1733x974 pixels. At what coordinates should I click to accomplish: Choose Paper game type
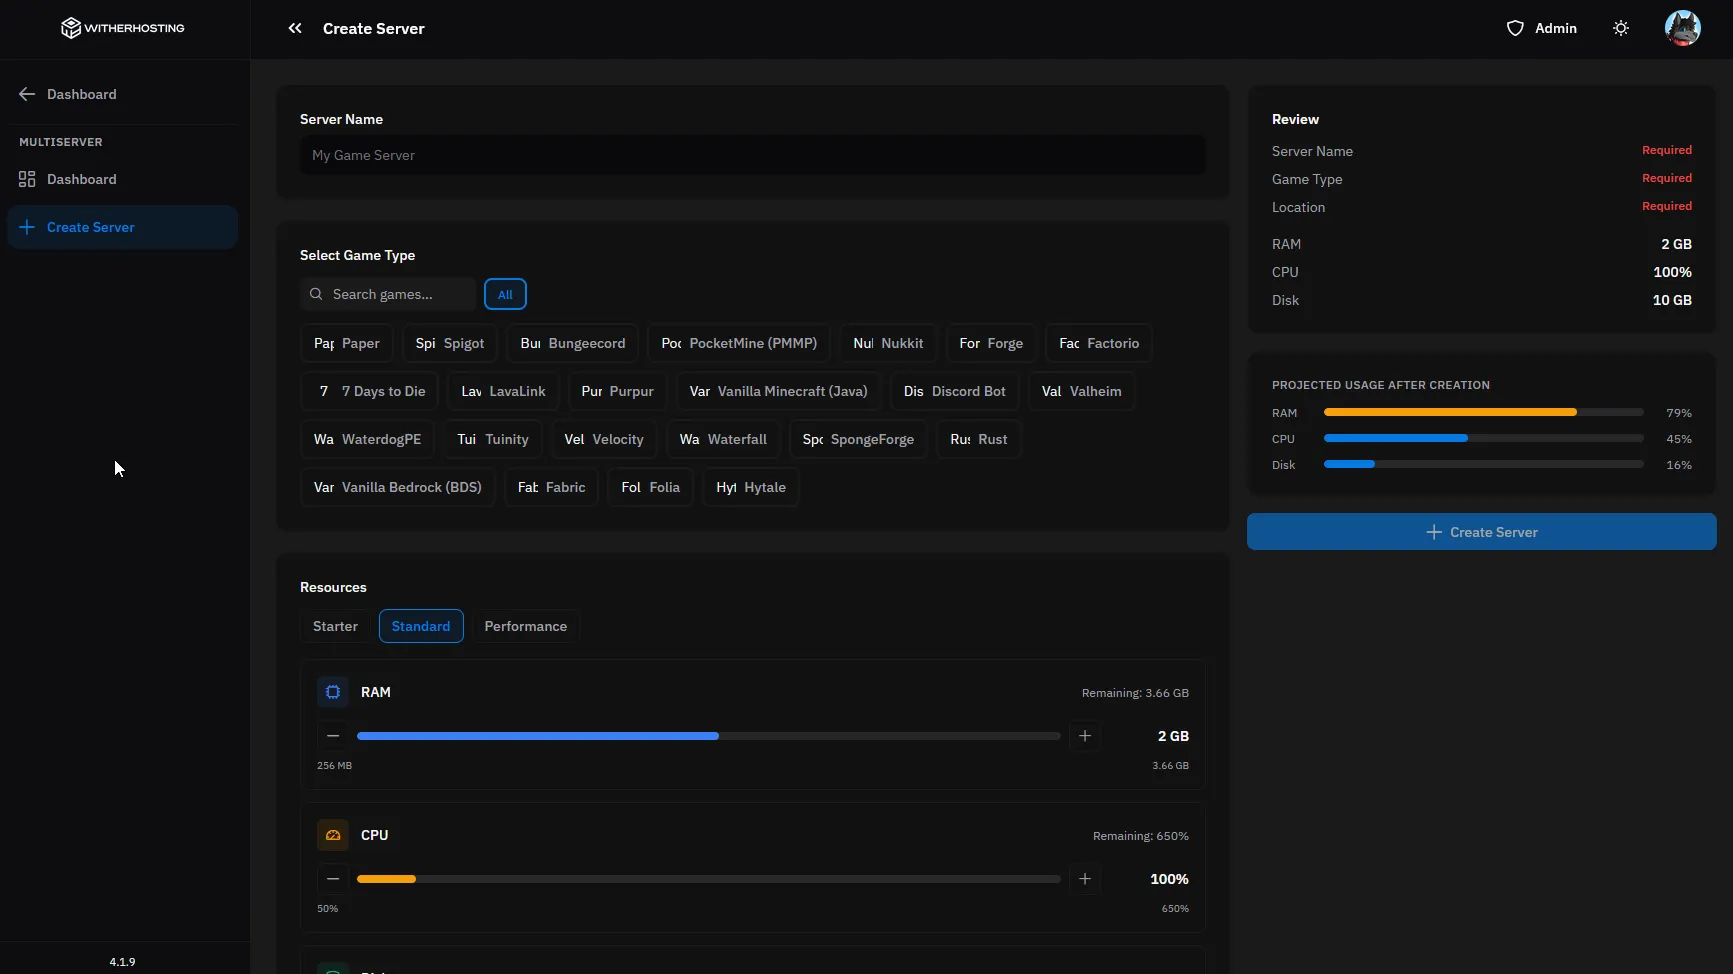pyautogui.click(x=347, y=343)
